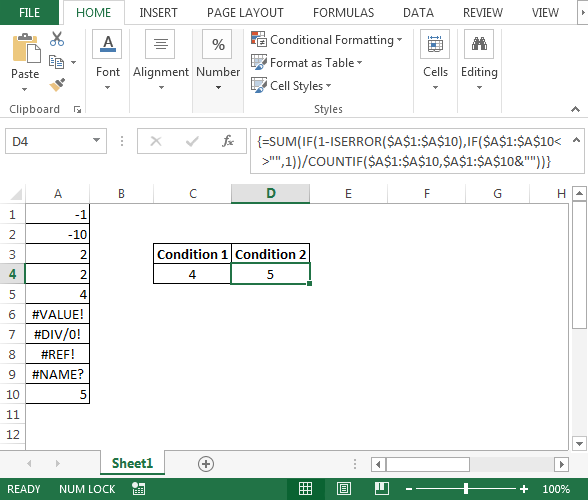This screenshot has width=588, height=500.
Task: Switch to Page Layout view button
Action: 344,489
